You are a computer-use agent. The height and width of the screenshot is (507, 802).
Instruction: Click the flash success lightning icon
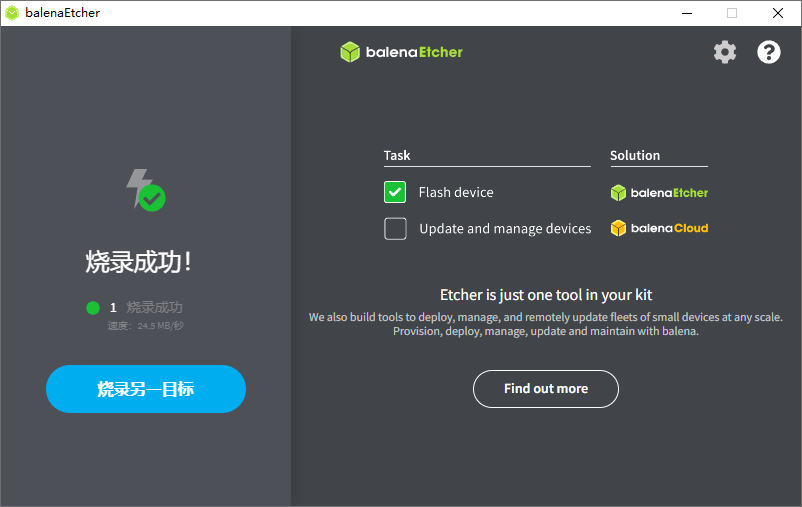tap(146, 190)
